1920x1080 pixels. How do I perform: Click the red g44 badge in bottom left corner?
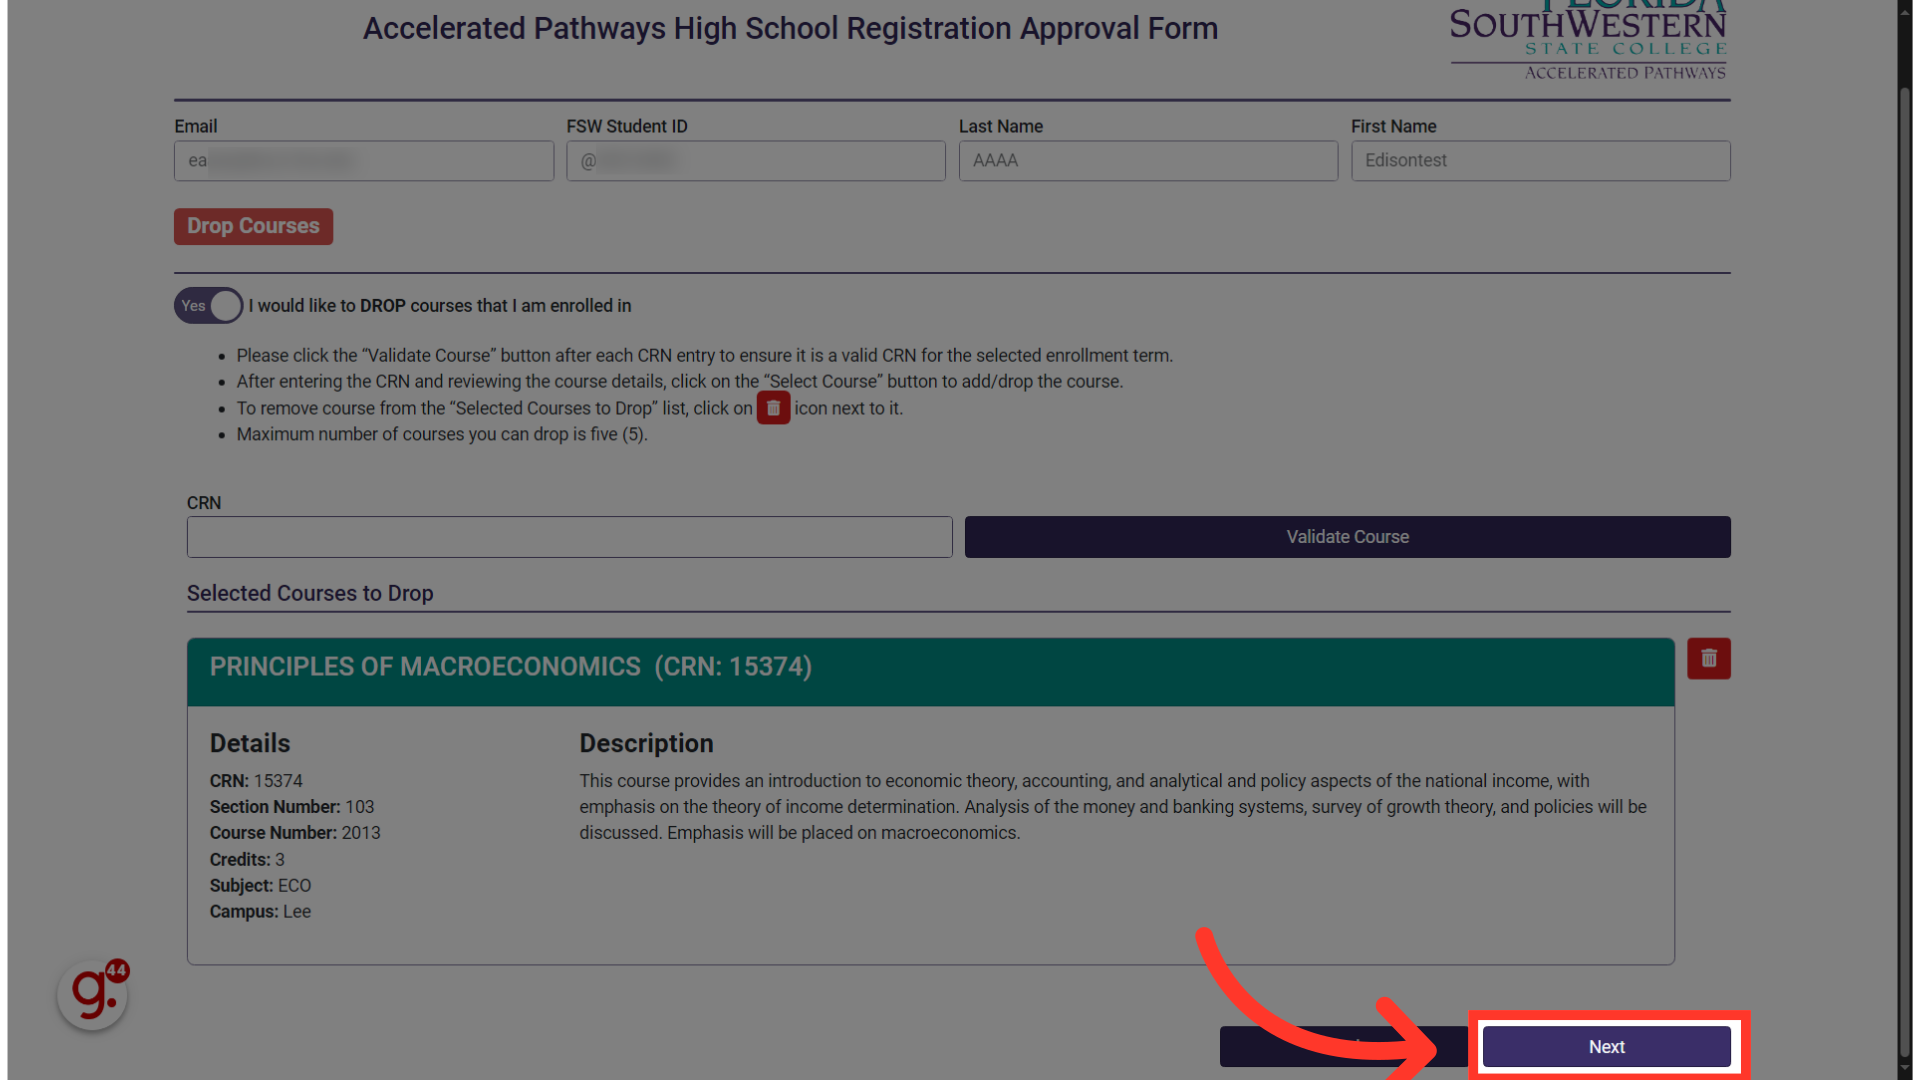(x=91, y=993)
